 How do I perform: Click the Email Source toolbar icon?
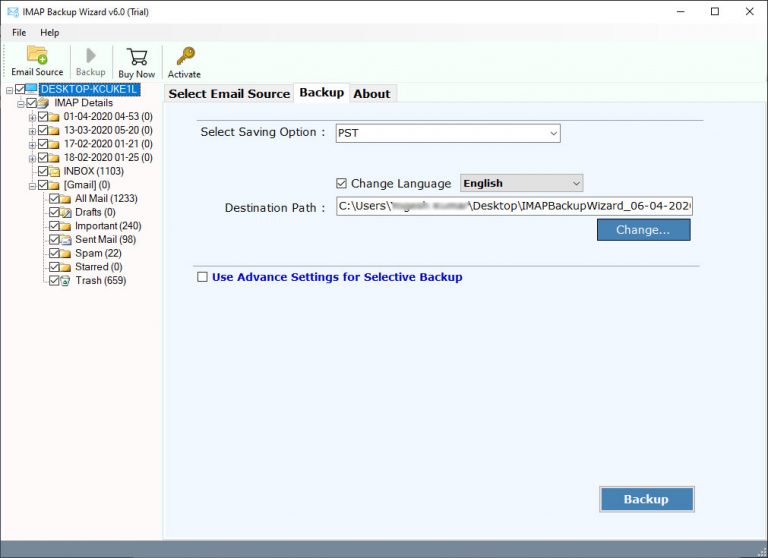[x=37, y=56]
